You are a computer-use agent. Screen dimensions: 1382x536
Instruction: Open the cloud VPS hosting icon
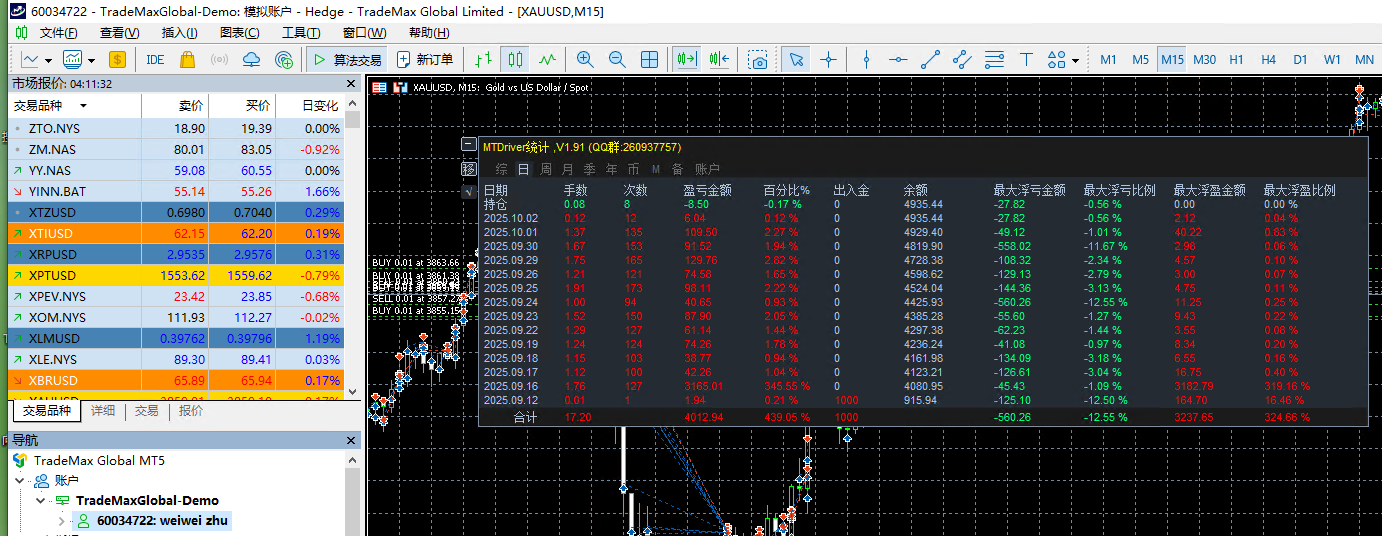(252, 60)
